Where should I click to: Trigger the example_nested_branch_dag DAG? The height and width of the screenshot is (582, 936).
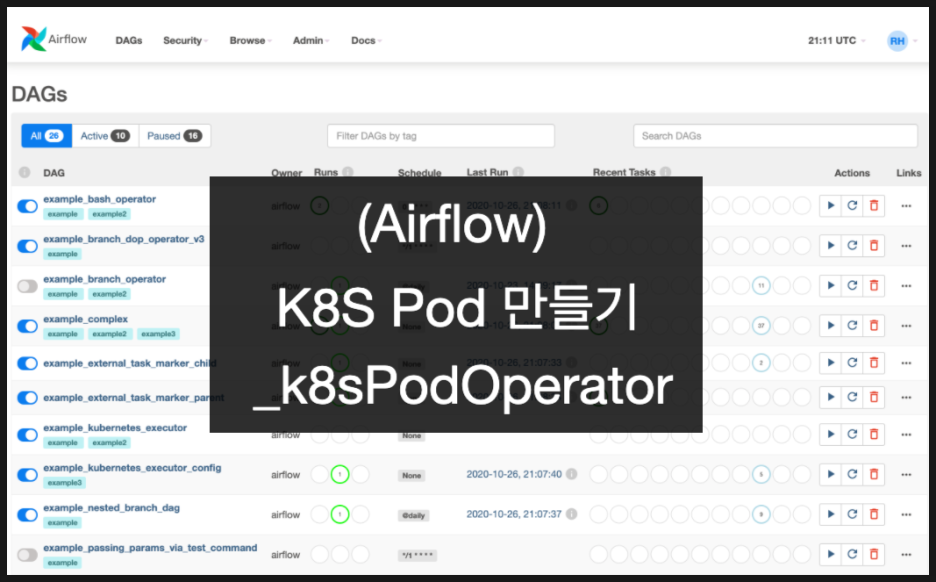pos(830,515)
